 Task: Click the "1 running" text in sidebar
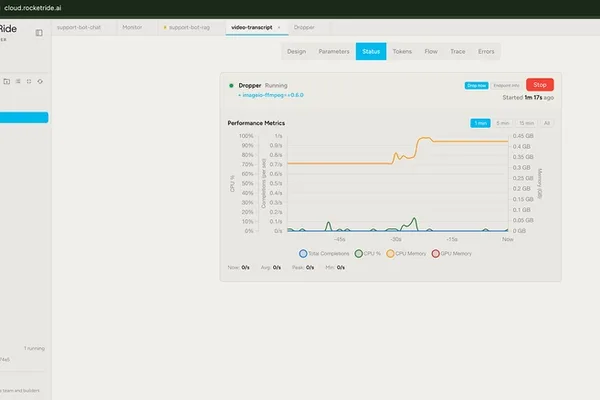click(34, 348)
